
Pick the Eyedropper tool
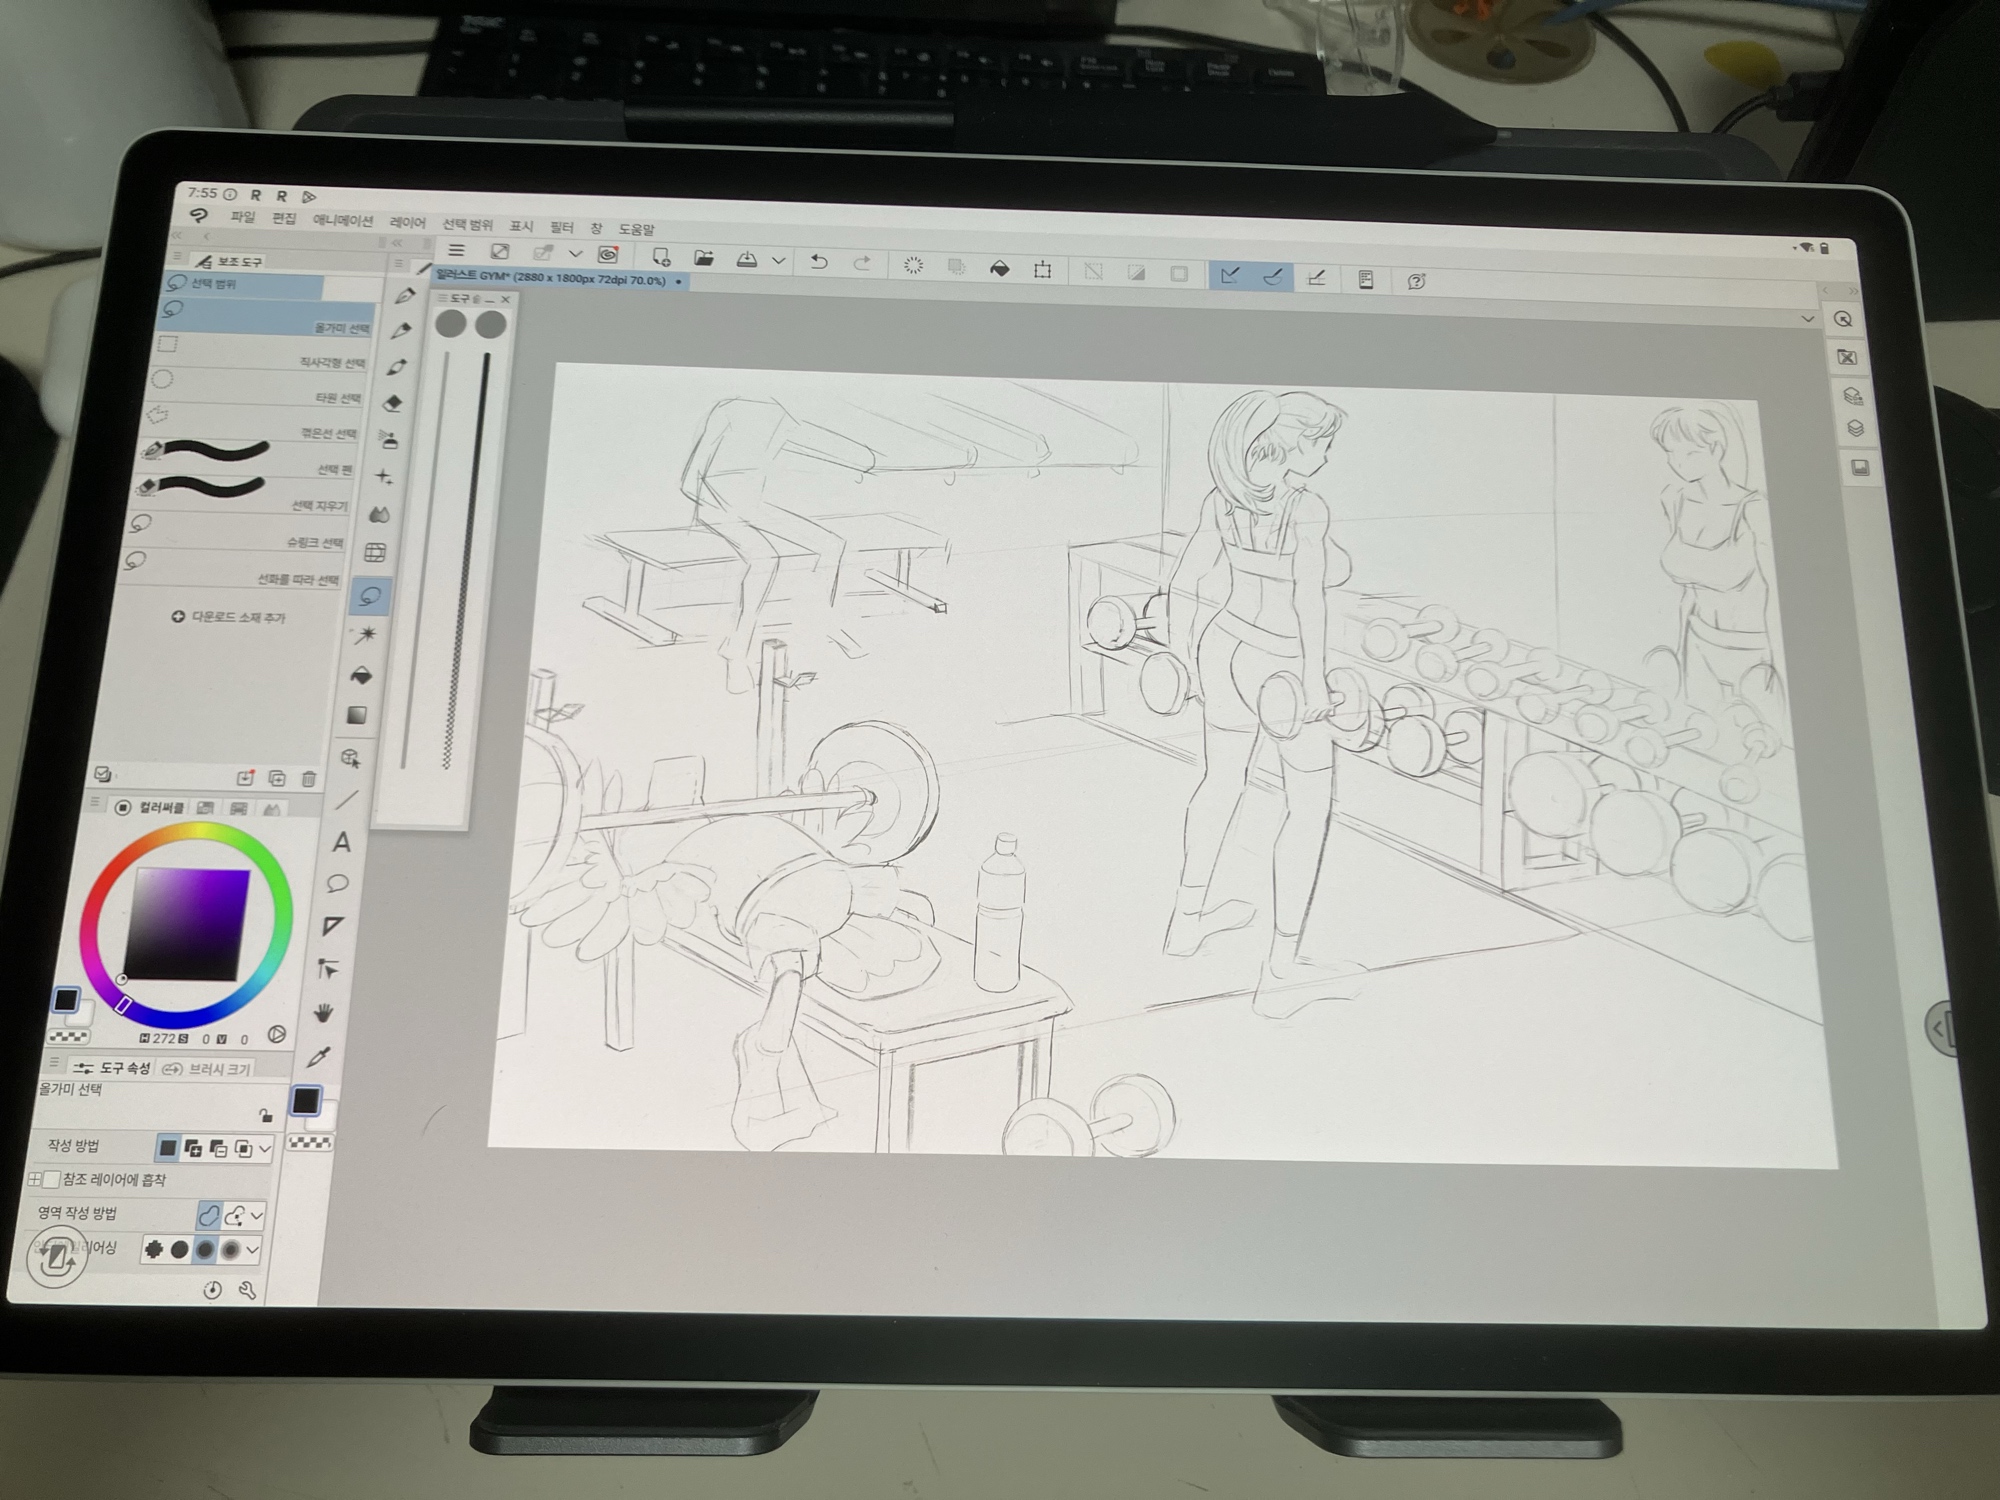(319, 1056)
